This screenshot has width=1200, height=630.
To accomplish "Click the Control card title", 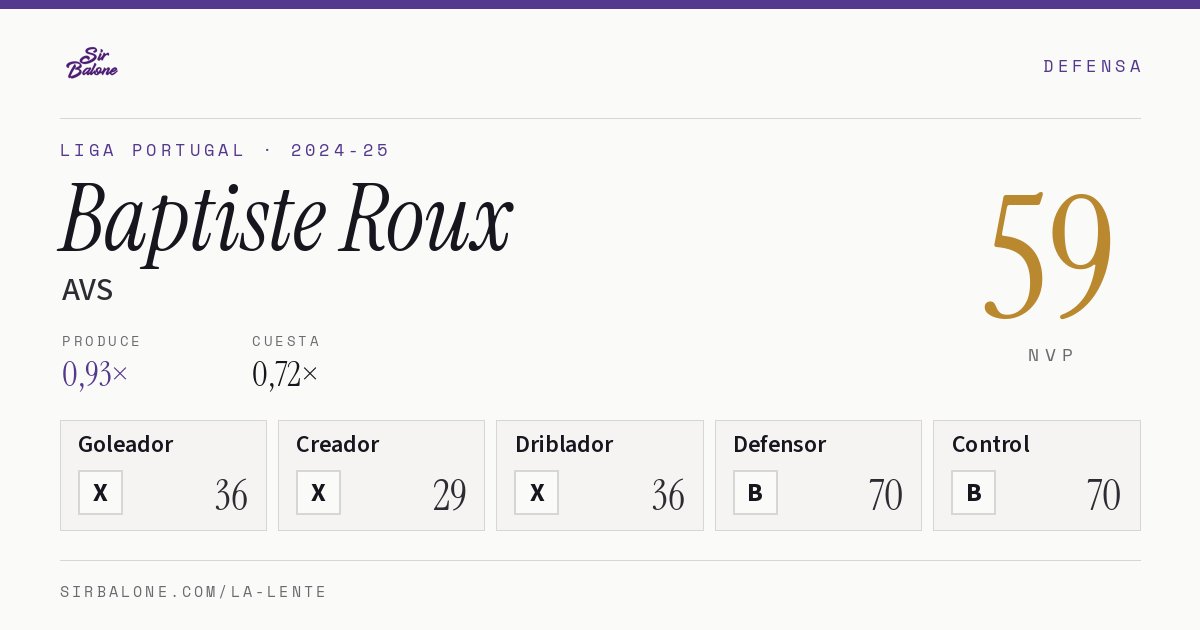I will tap(991, 444).
